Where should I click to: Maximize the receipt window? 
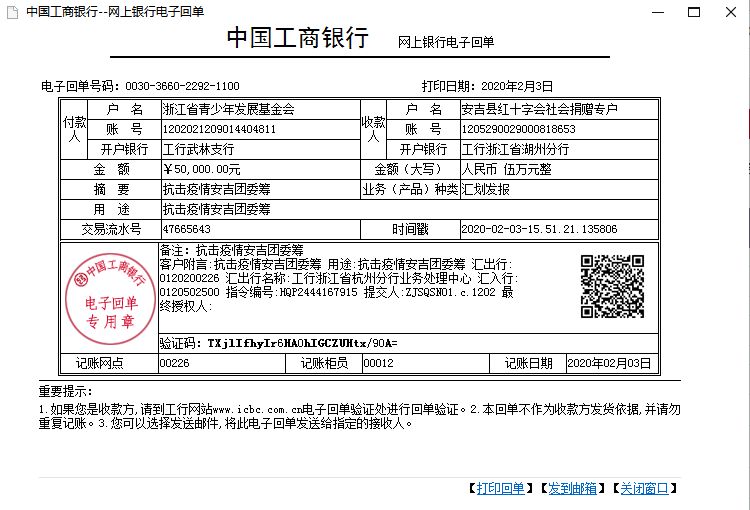click(x=694, y=12)
